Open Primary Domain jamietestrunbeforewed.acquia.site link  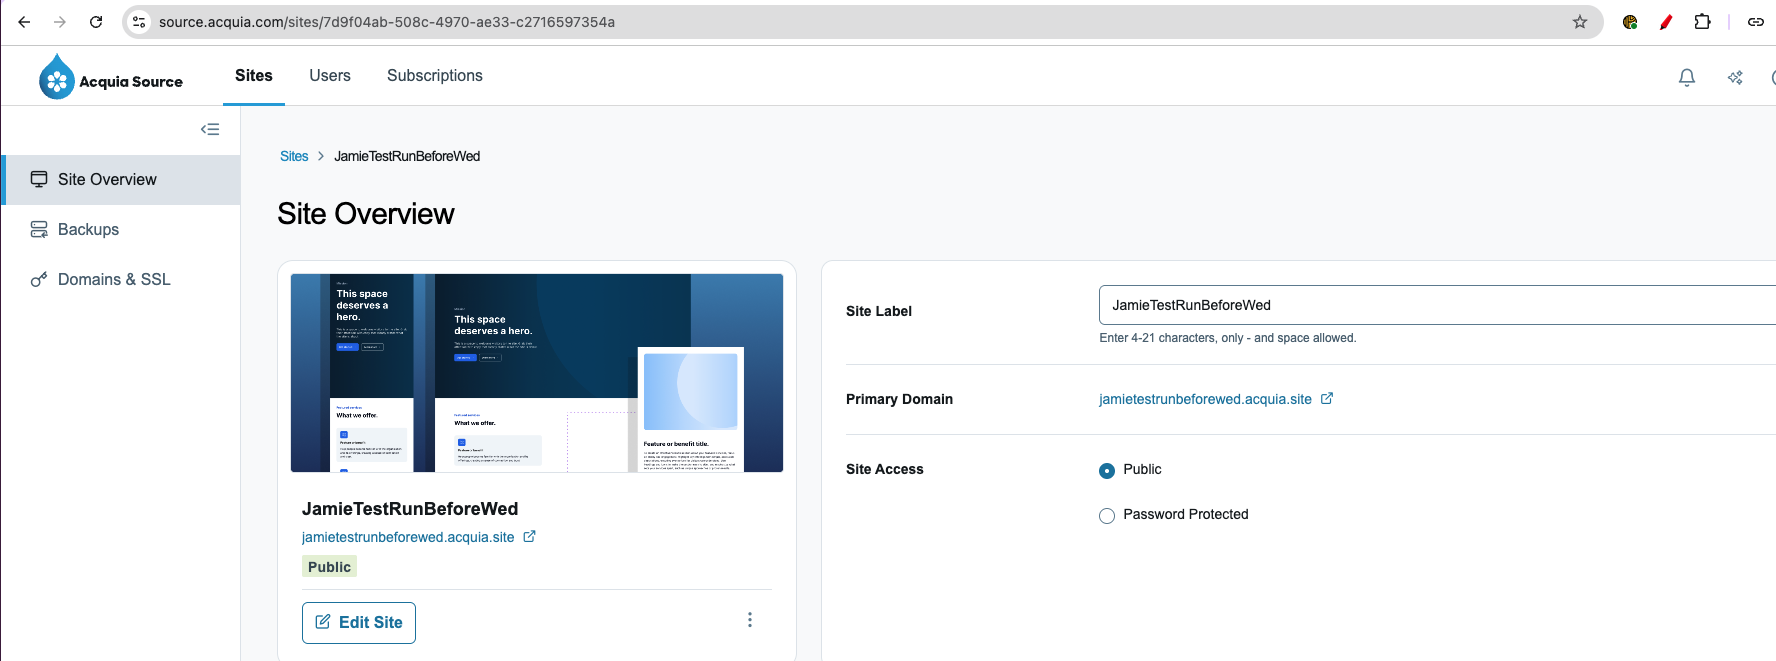[x=1205, y=399]
